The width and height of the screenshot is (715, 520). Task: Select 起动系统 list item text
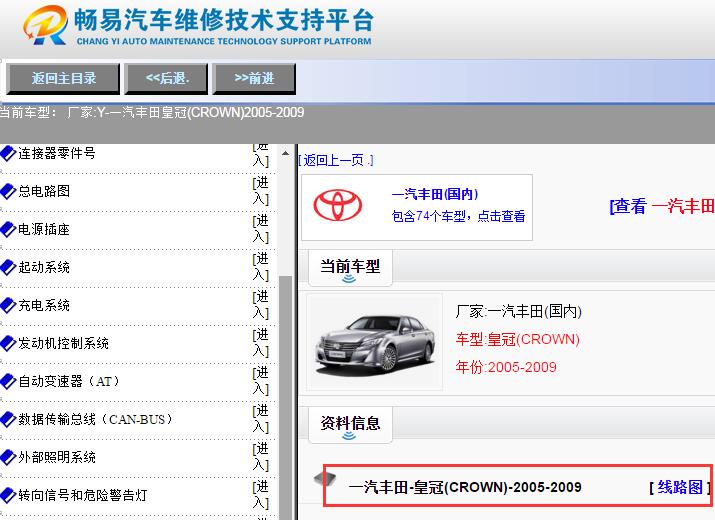tap(44, 267)
